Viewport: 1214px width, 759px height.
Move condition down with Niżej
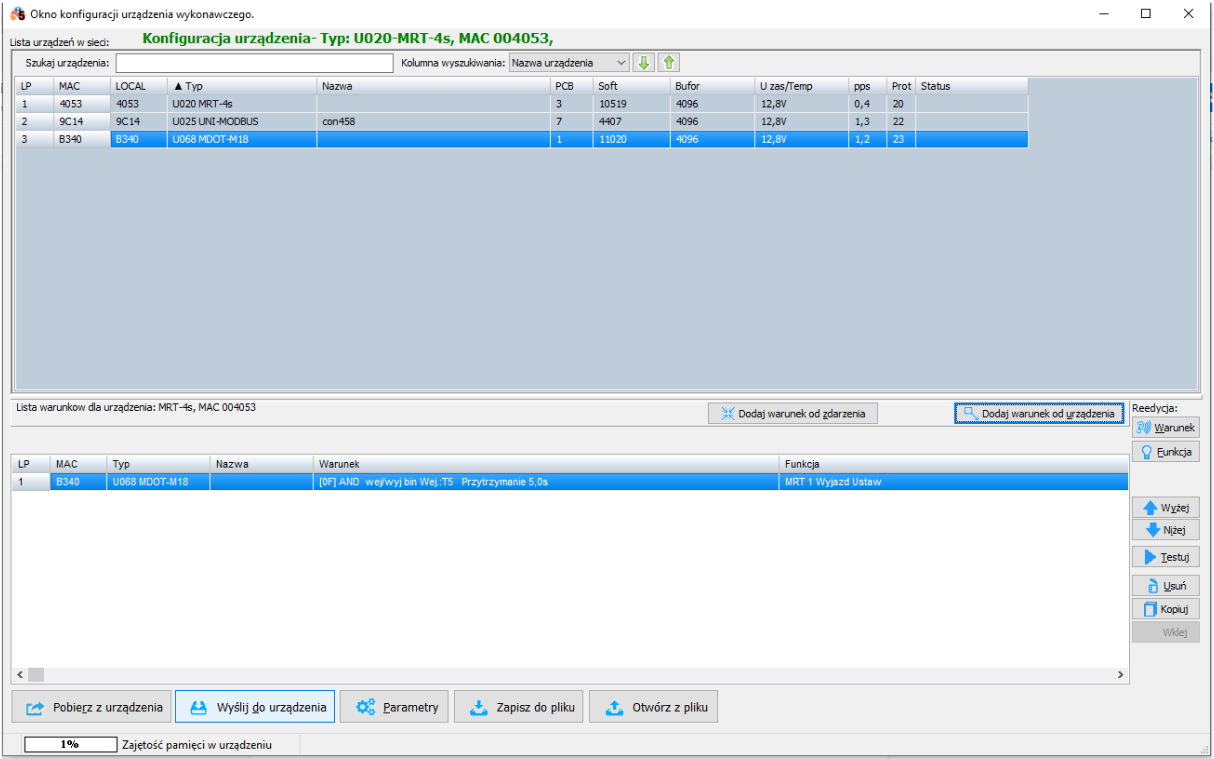[x=1165, y=530]
